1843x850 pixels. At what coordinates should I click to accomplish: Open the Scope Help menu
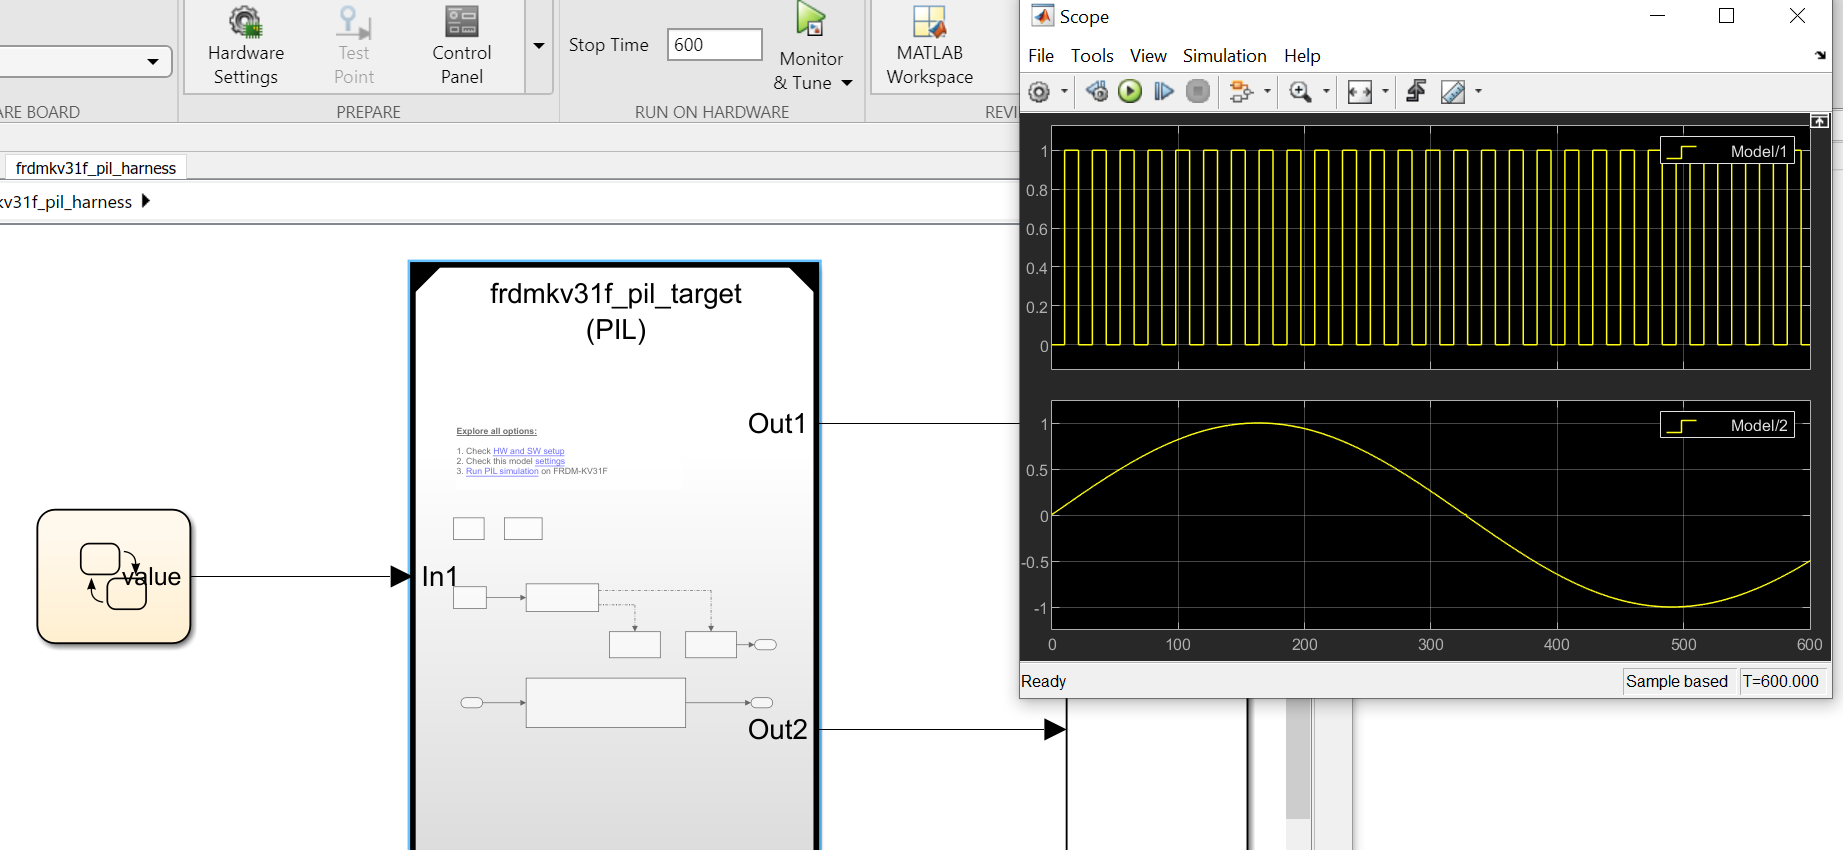pyautogui.click(x=1302, y=56)
